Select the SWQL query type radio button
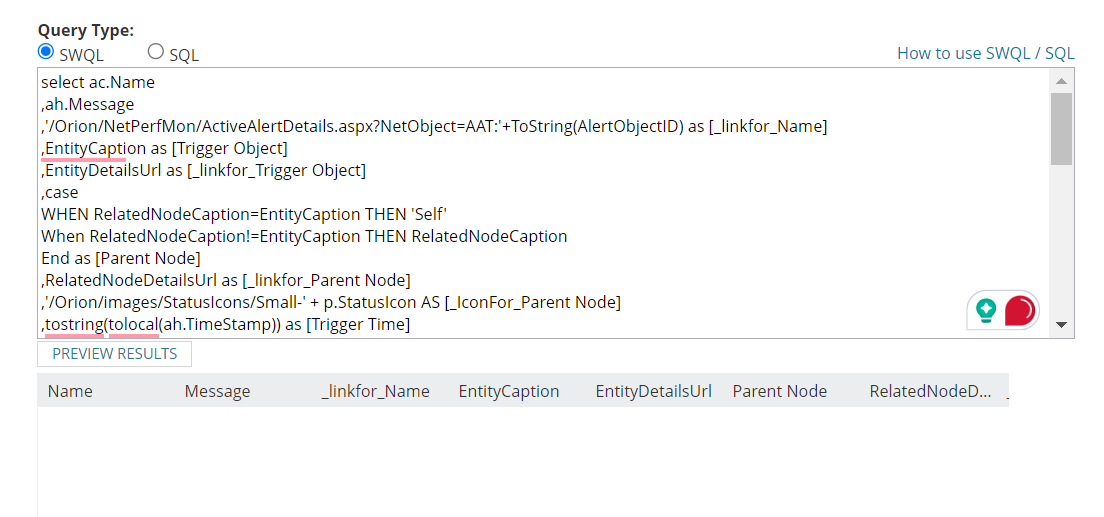Image resolution: width=1104 pixels, height=517 pixels. [46, 52]
